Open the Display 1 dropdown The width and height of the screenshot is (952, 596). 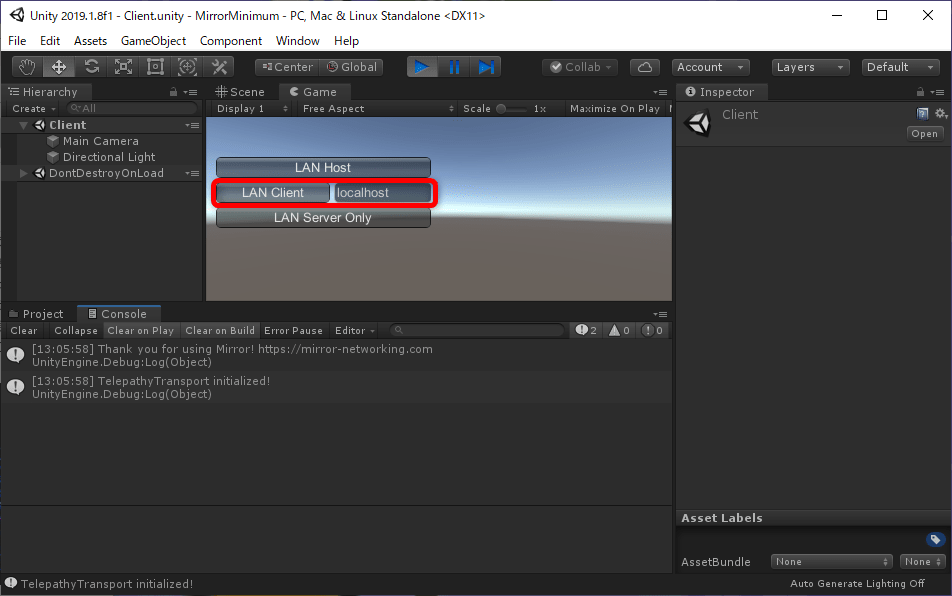(252, 108)
